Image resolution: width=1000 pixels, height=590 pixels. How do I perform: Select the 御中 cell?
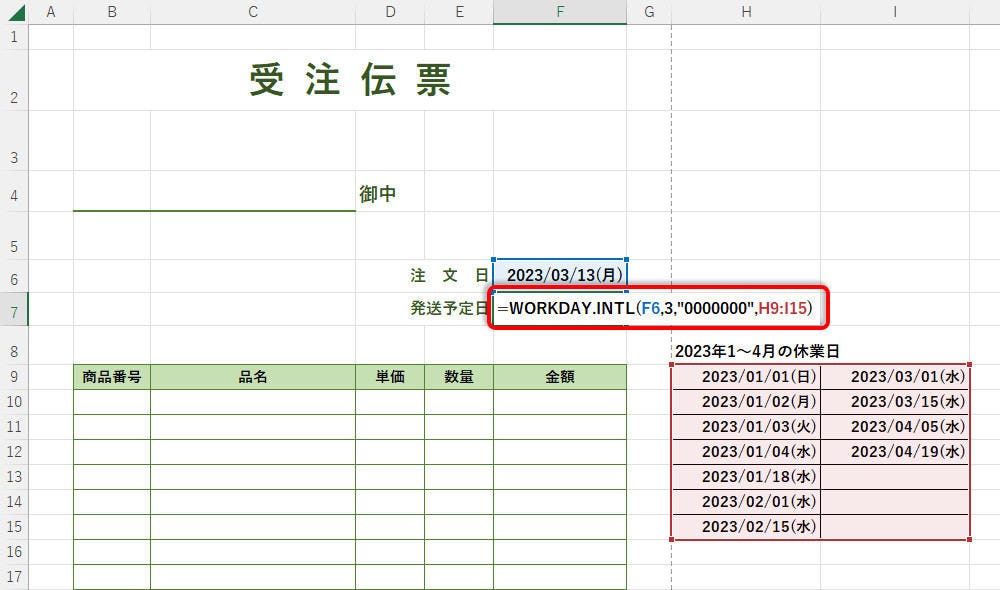point(378,194)
